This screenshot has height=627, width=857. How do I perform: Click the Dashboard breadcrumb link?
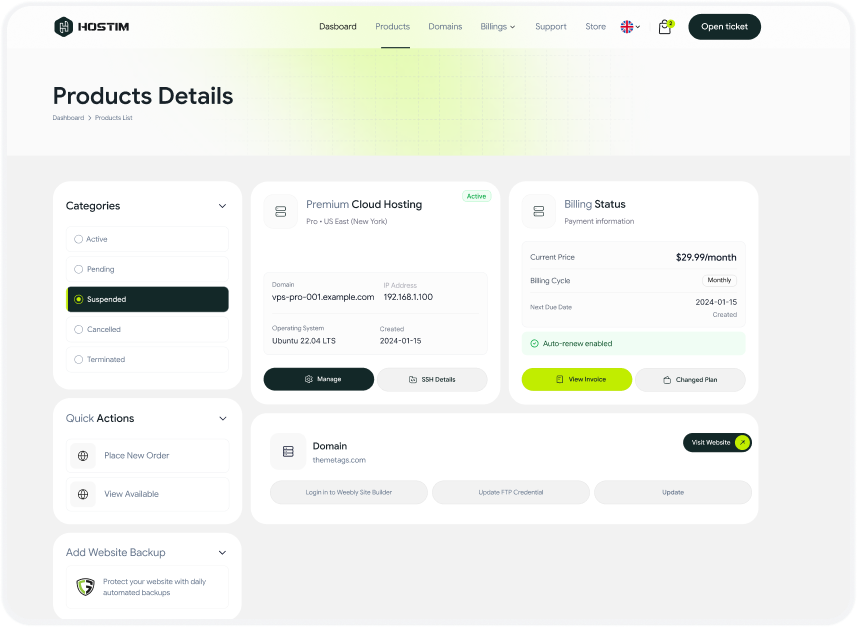coord(68,118)
